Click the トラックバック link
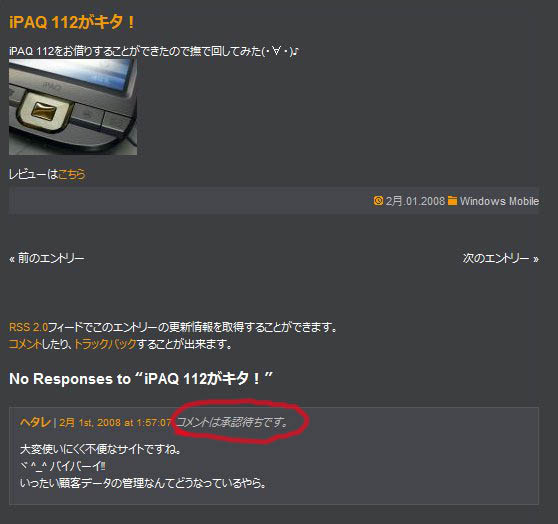The width and height of the screenshot is (558, 524). tap(105, 344)
